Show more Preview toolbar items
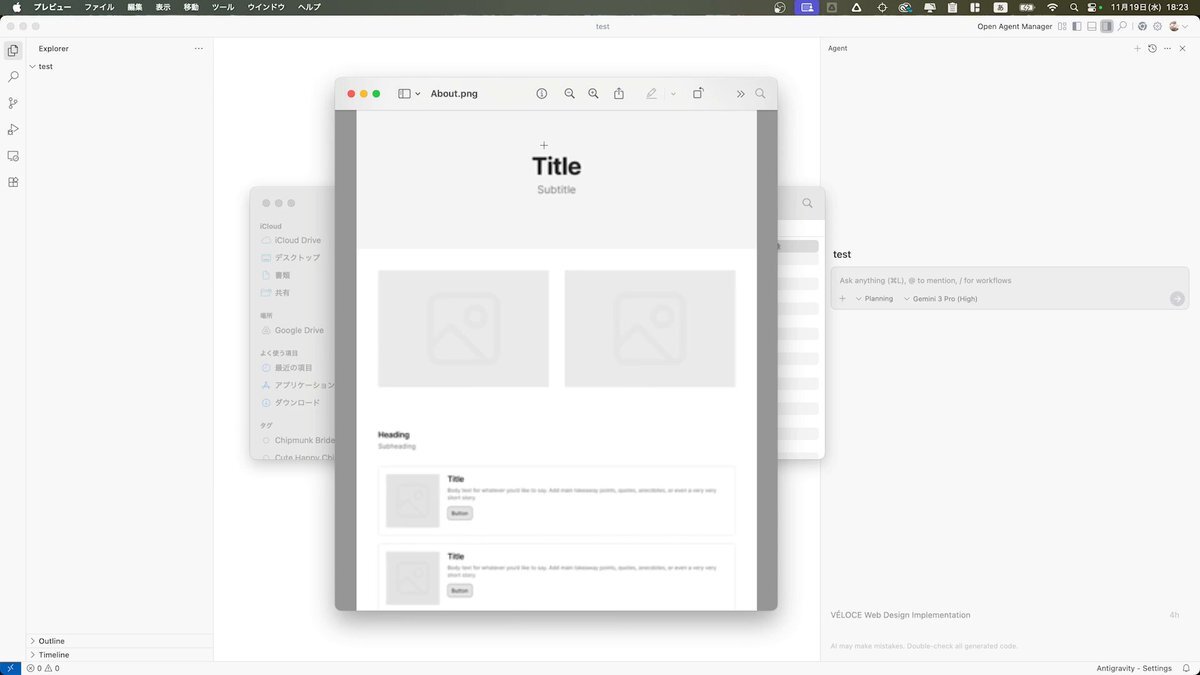This screenshot has height=675, width=1200. click(x=741, y=93)
